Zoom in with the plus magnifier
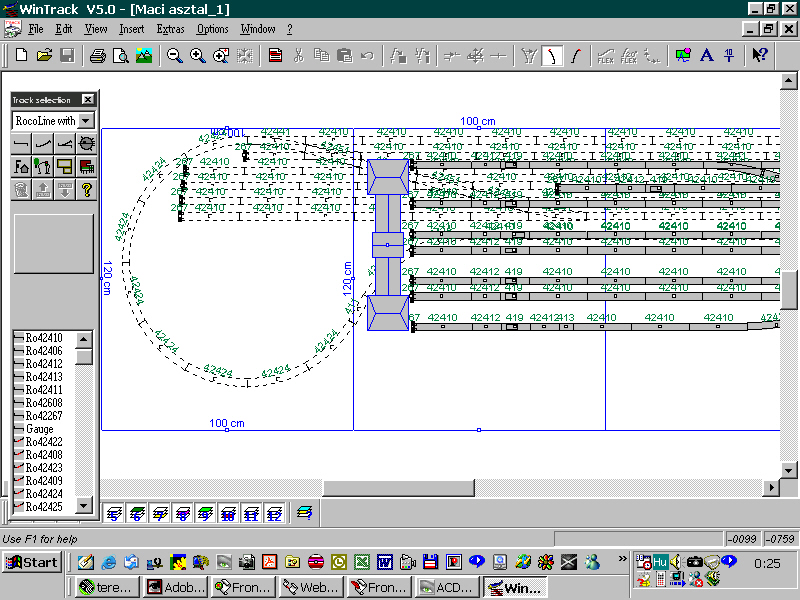This screenshot has height=600, width=800. coord(197,55)
